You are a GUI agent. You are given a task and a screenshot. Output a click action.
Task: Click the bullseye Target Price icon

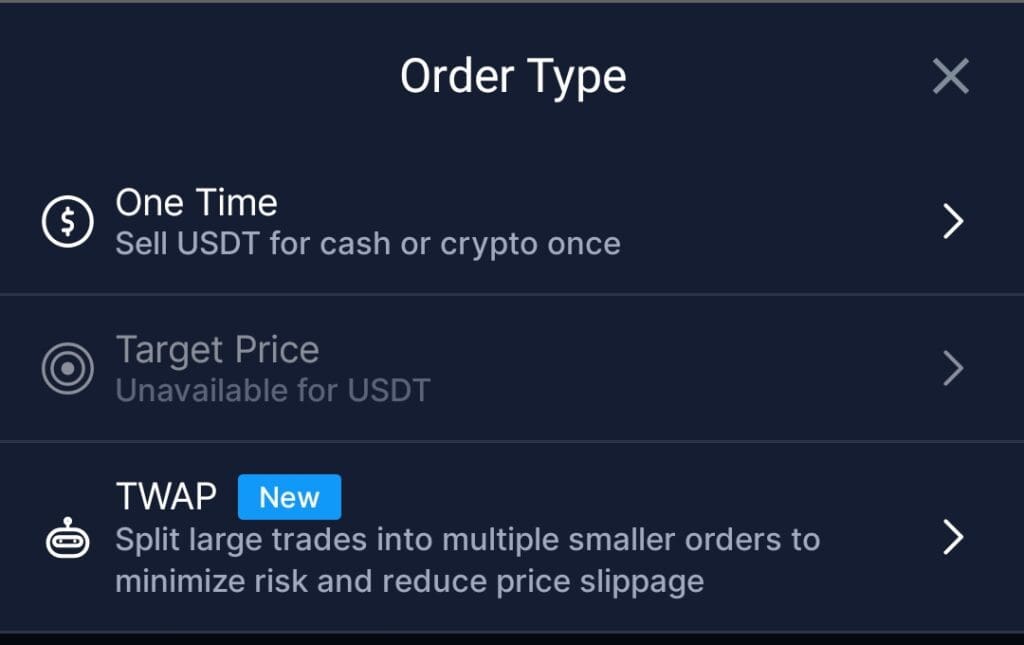[67, 369]
